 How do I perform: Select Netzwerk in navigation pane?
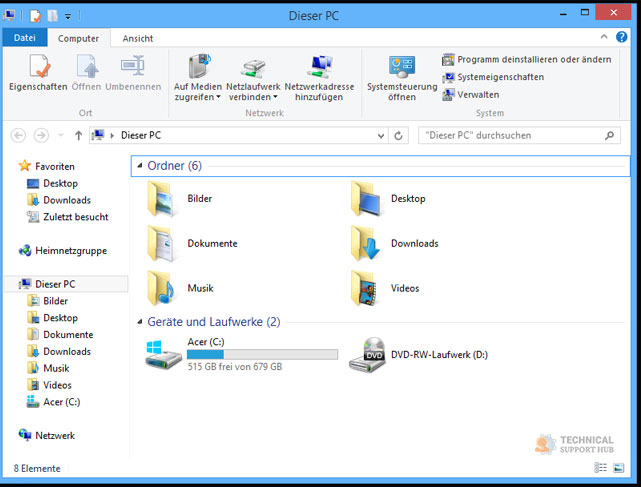47,435
